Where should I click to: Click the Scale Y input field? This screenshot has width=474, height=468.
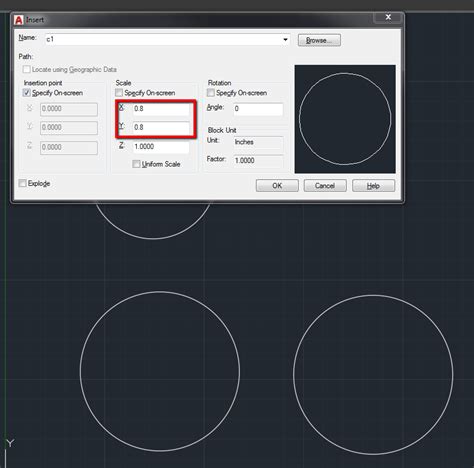pos(161,128)
